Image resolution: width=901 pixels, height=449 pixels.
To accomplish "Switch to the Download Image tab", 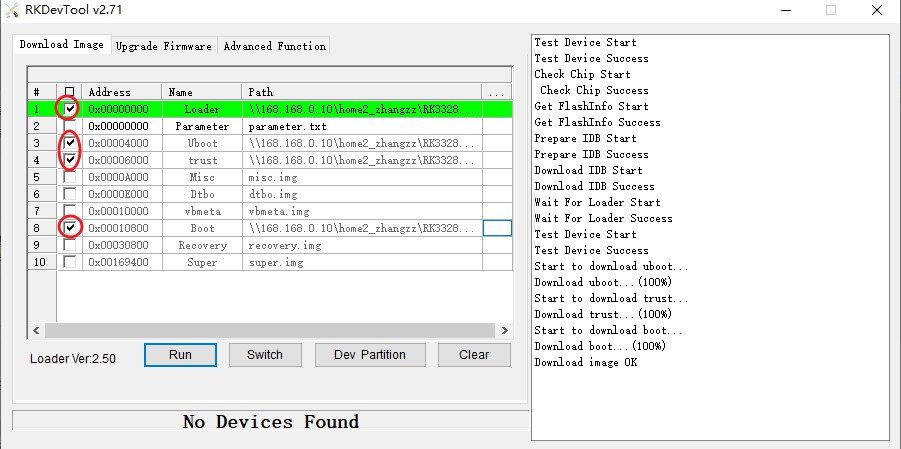I will coord(61,44).
